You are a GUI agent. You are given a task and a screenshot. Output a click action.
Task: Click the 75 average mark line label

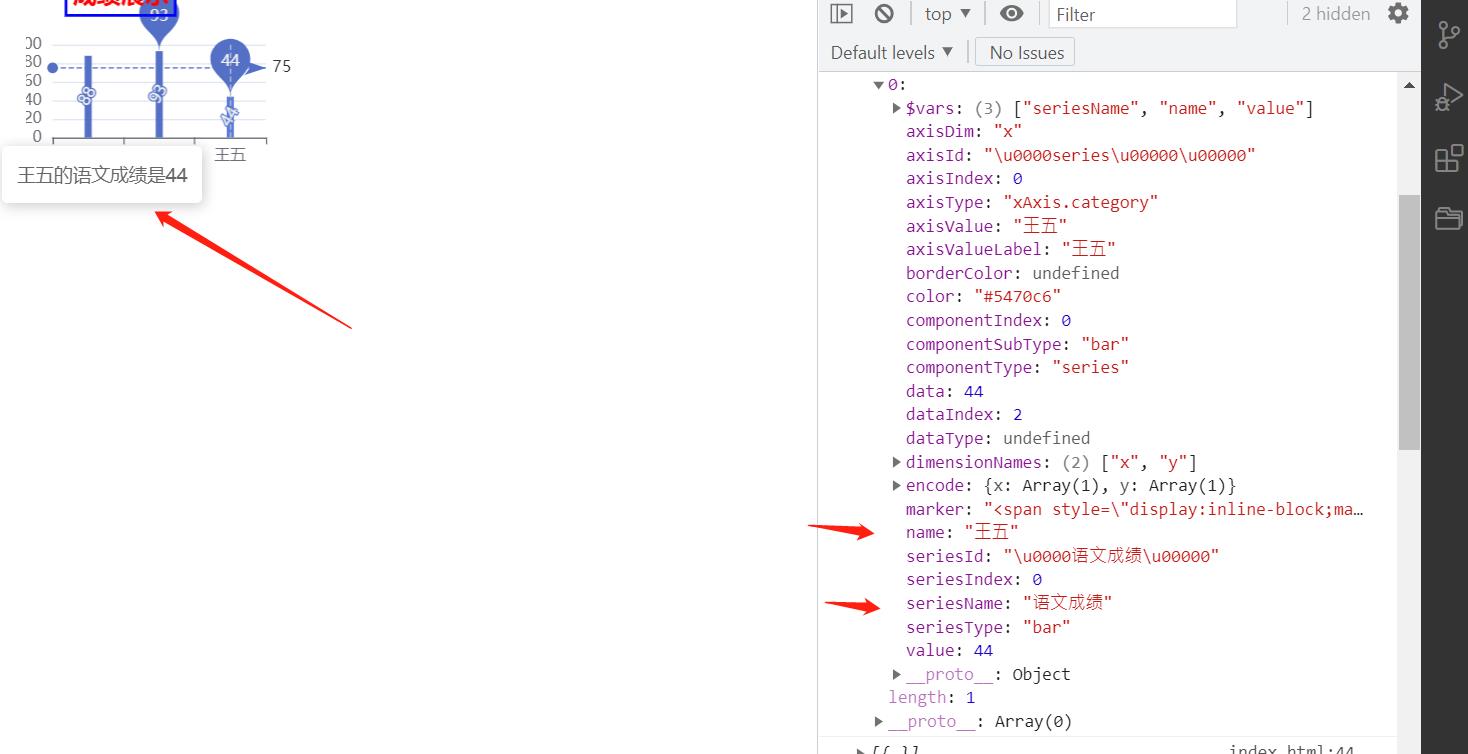click(x=281, y=66)
